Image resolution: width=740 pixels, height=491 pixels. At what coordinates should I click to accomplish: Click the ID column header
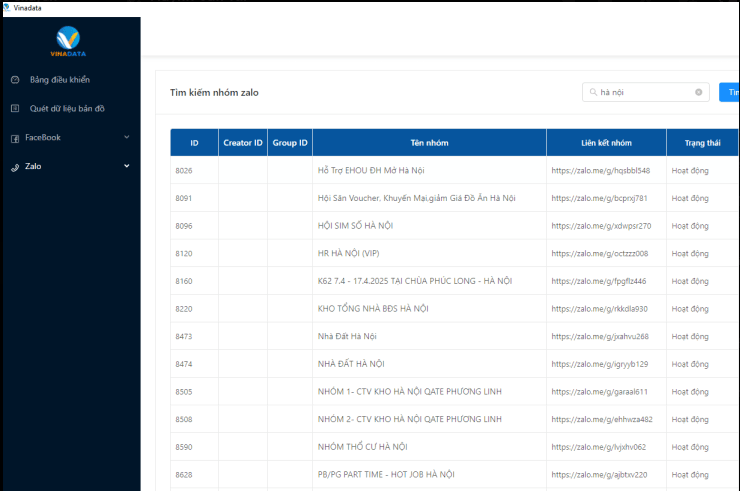pos(194,143)
